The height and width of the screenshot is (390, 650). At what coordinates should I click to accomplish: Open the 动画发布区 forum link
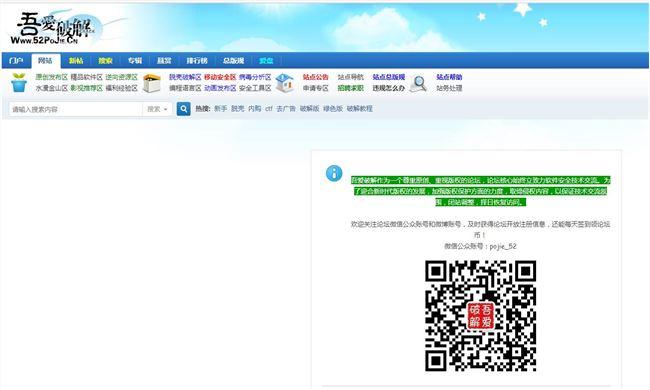point(220,88)
